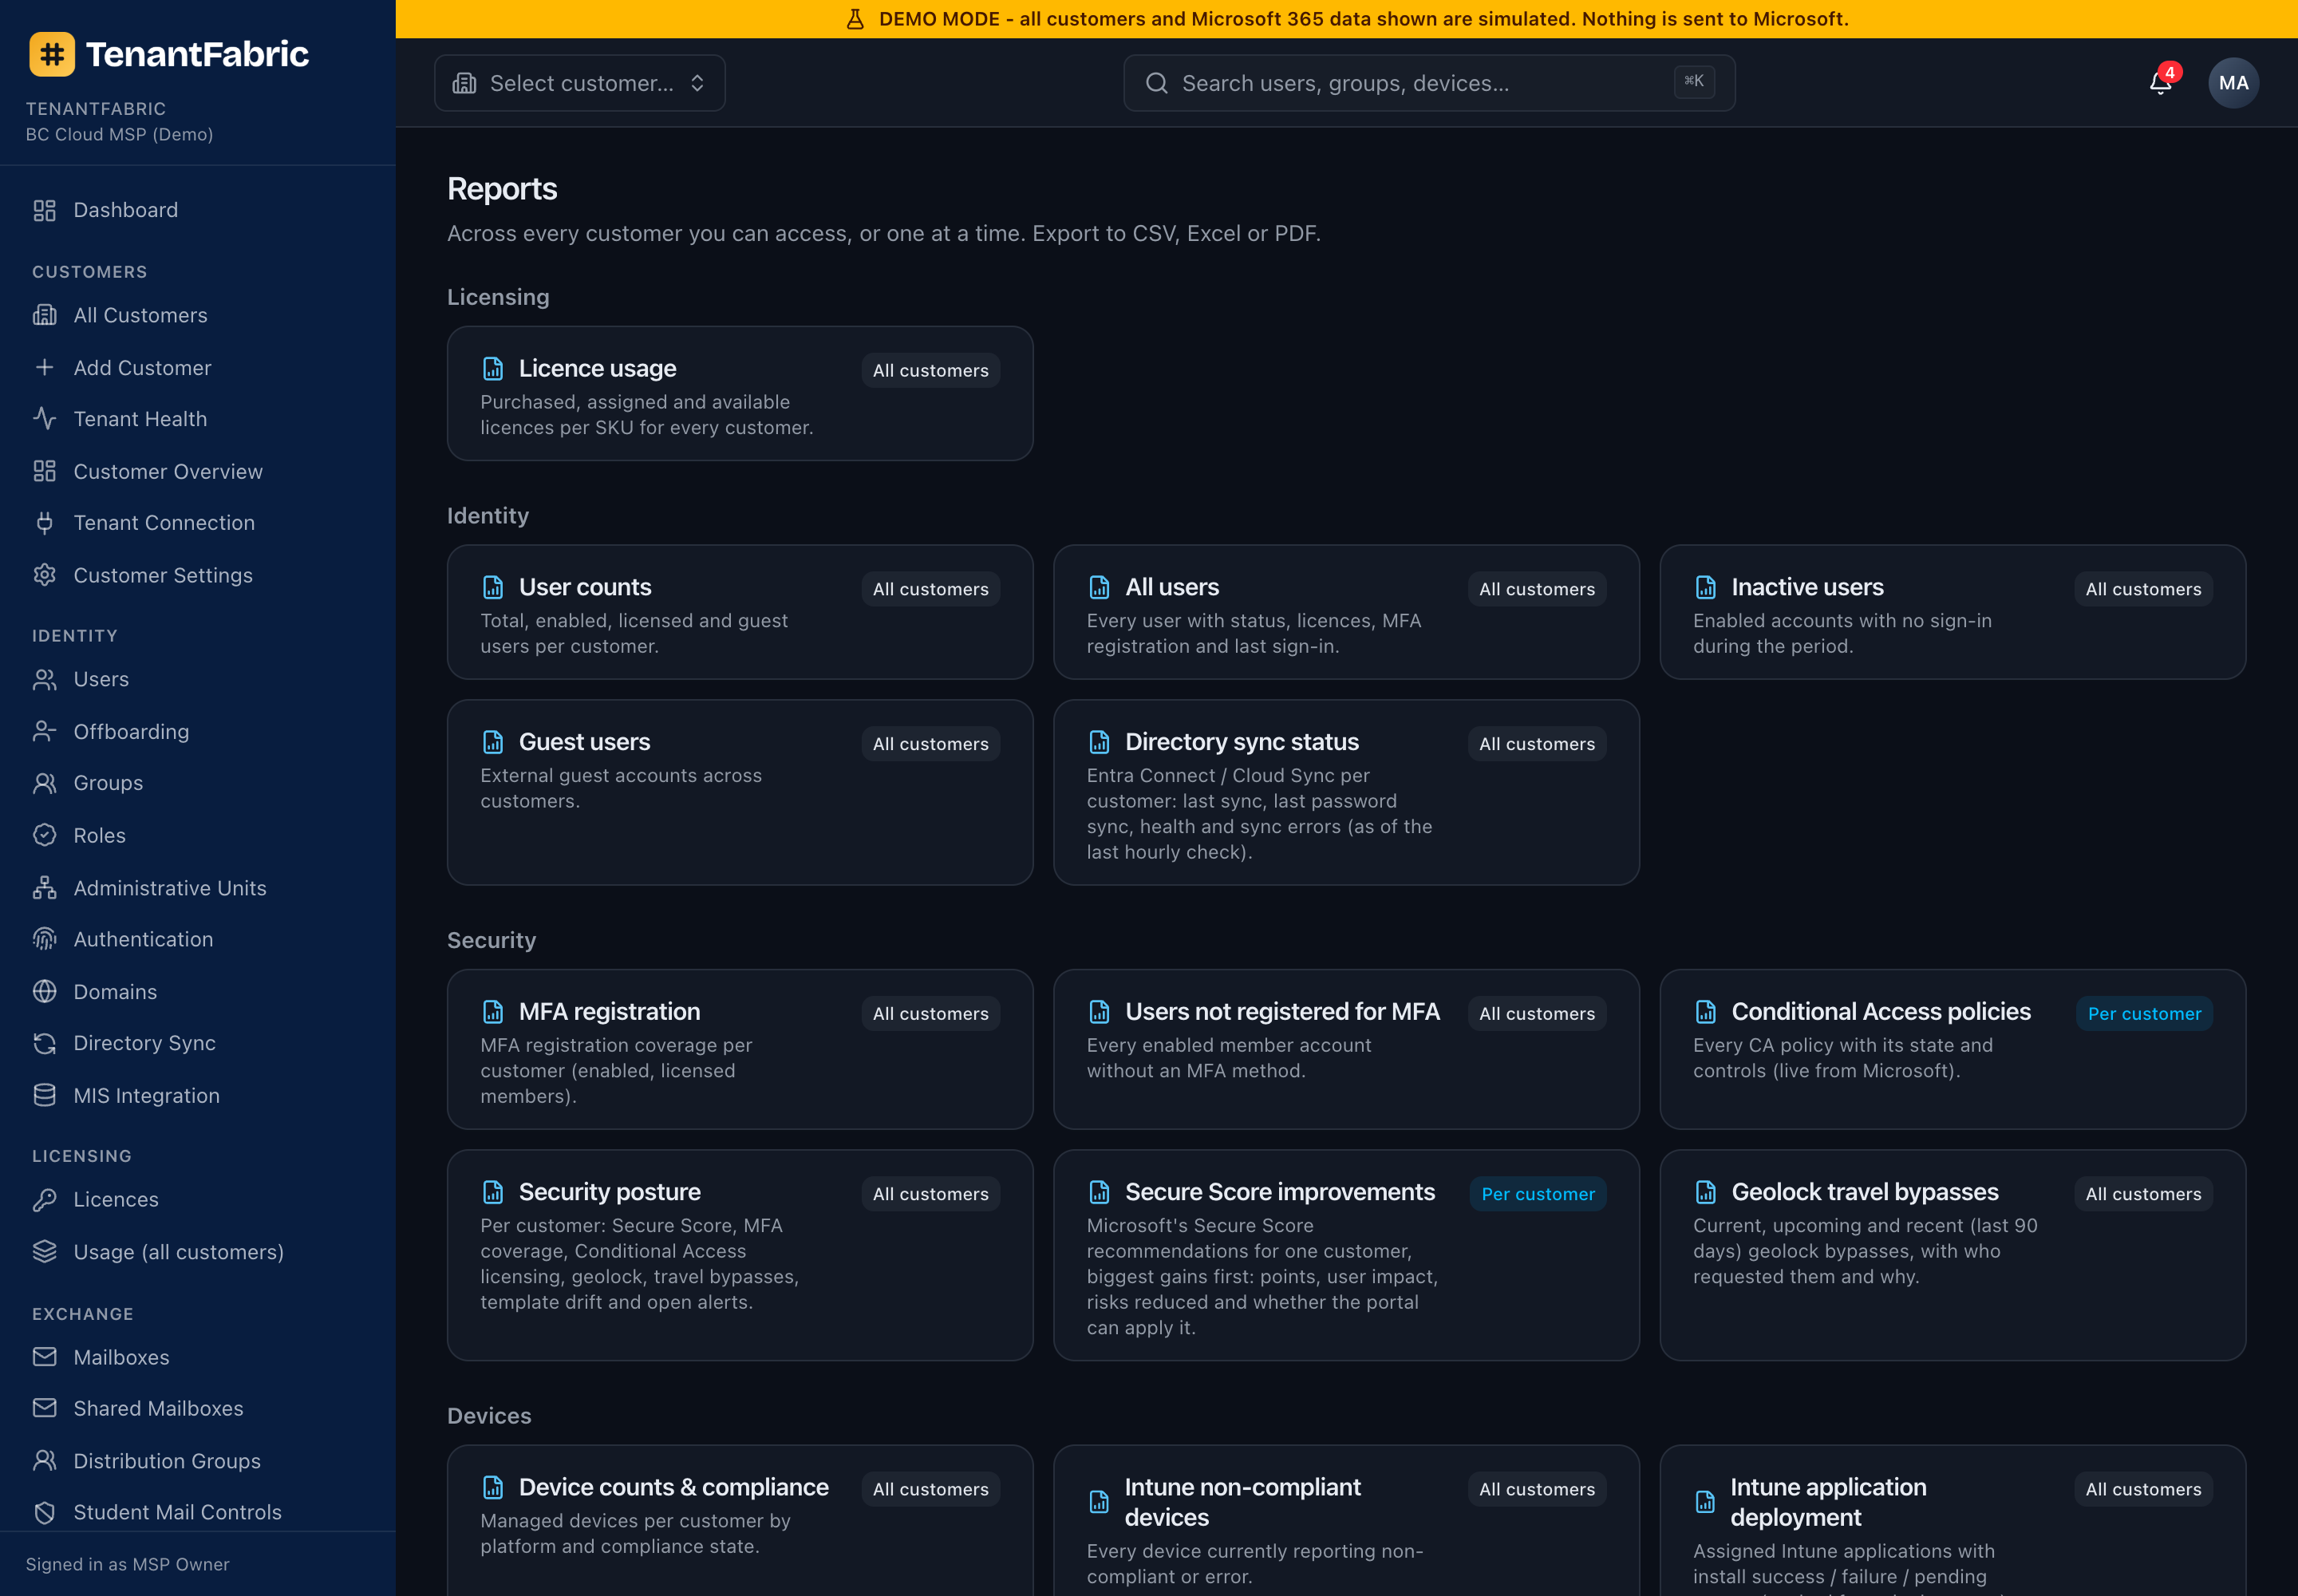Click the Roles badge check icon
Viewport: 2298px width, 1596px height.
pos(45,836)
